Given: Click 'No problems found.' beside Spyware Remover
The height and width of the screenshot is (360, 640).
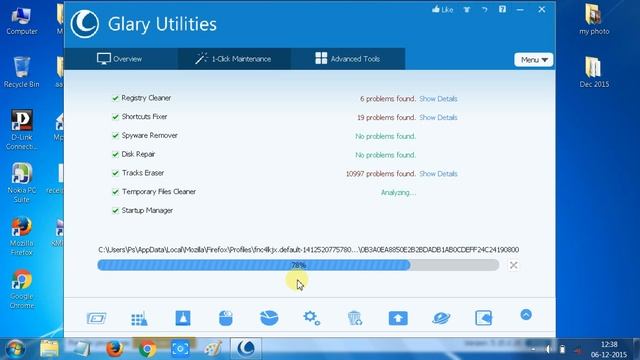Looking at the screenshot, I should (x=385, y=136).
